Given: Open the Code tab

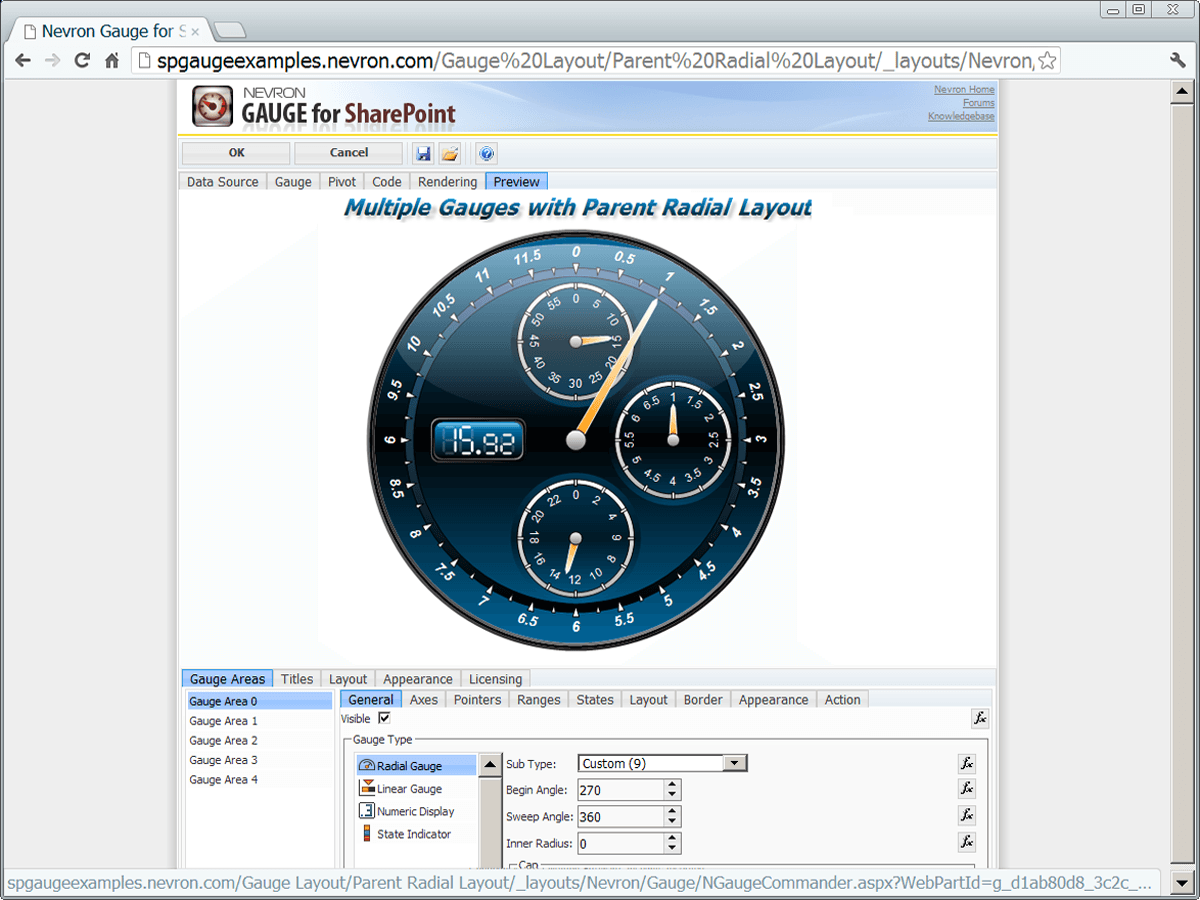Looking at the screenshot, I should click(x=387, y=181).
